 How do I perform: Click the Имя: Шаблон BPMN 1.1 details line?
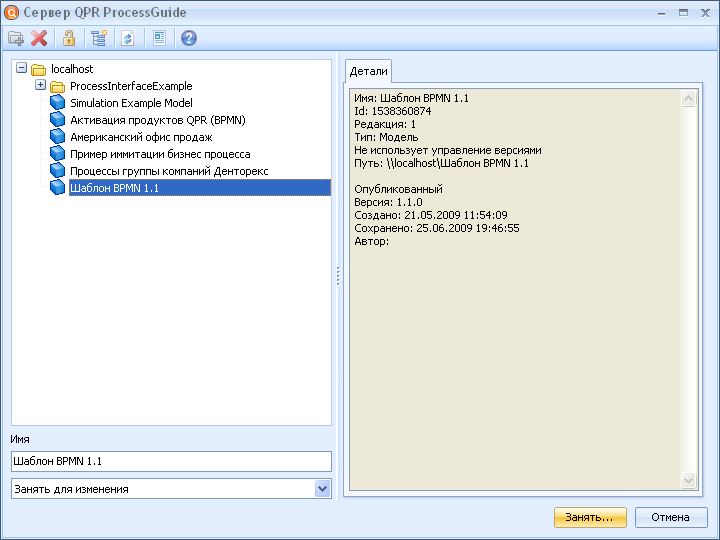[x=411, y=98]
